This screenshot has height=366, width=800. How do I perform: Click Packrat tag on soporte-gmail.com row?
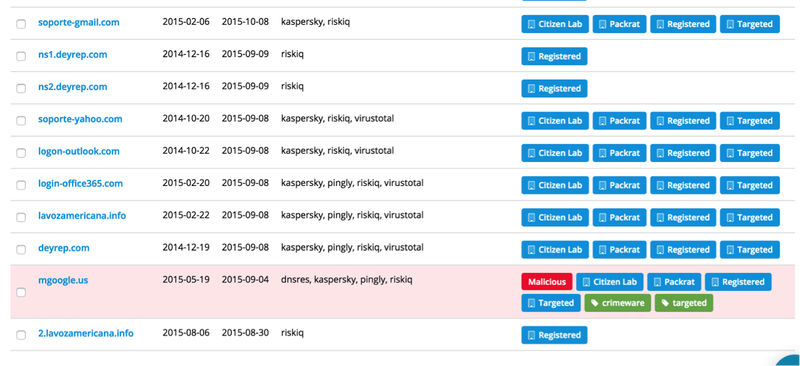(619, 24)
